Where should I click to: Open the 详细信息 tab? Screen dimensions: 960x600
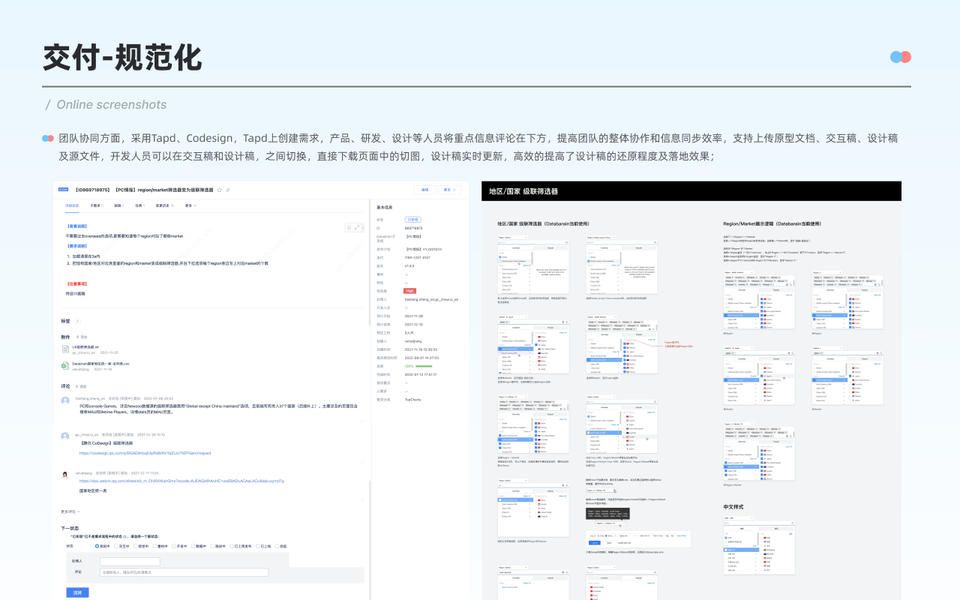point(72,206)
